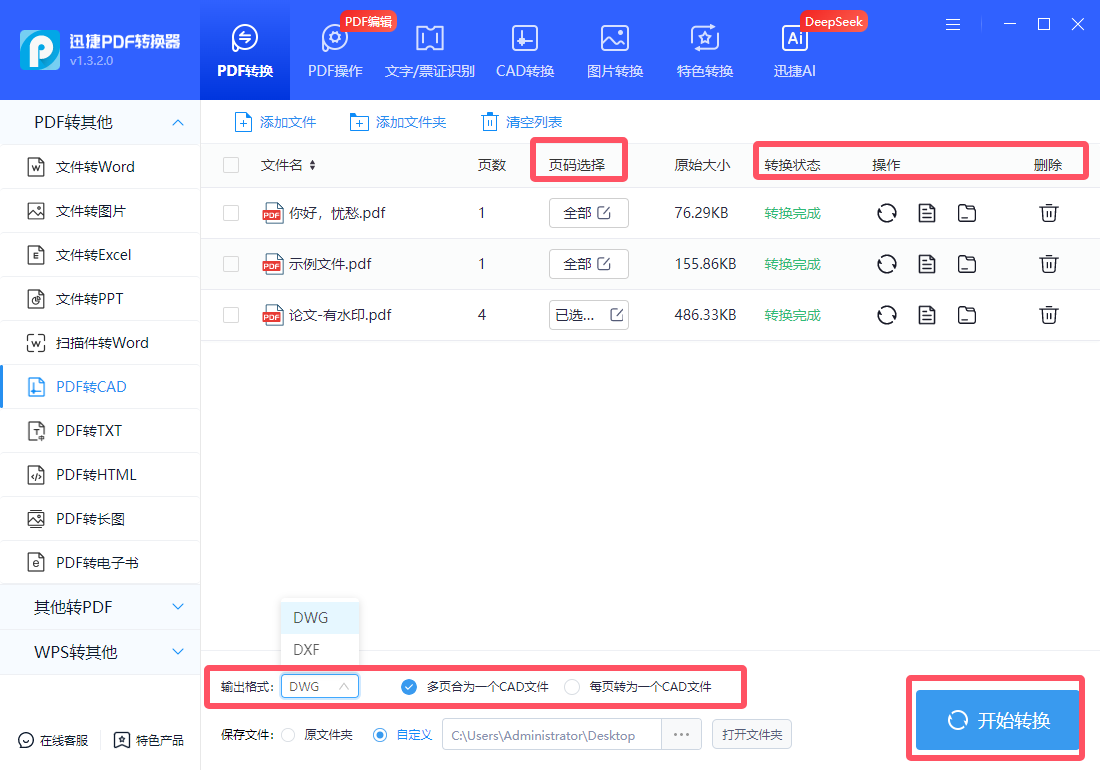
Task: Check the box for 论文-有水印.pdf
Action: [x=231, y=316]
